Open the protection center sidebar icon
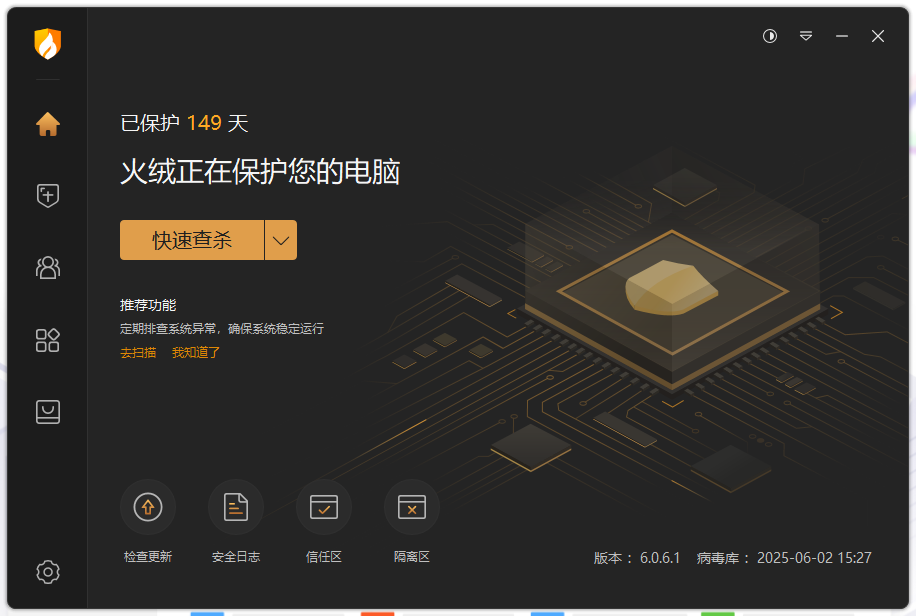This screenshot has width=916, height=616. point(47,267)
